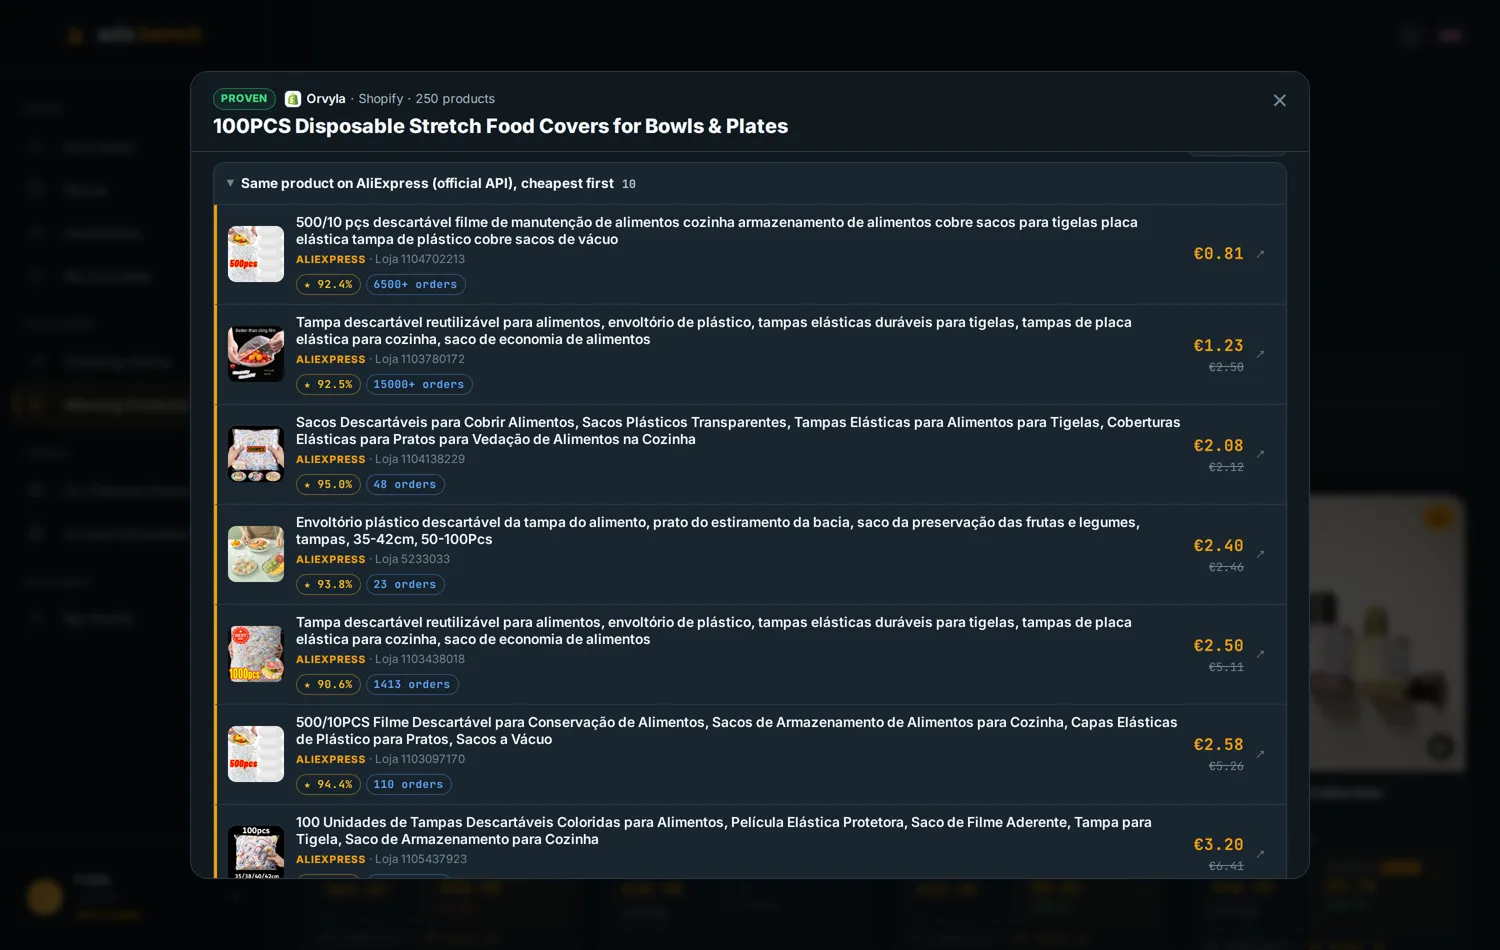Click the '250 products' count in header
Screen dimensions: 1500x950
[455, 99]
